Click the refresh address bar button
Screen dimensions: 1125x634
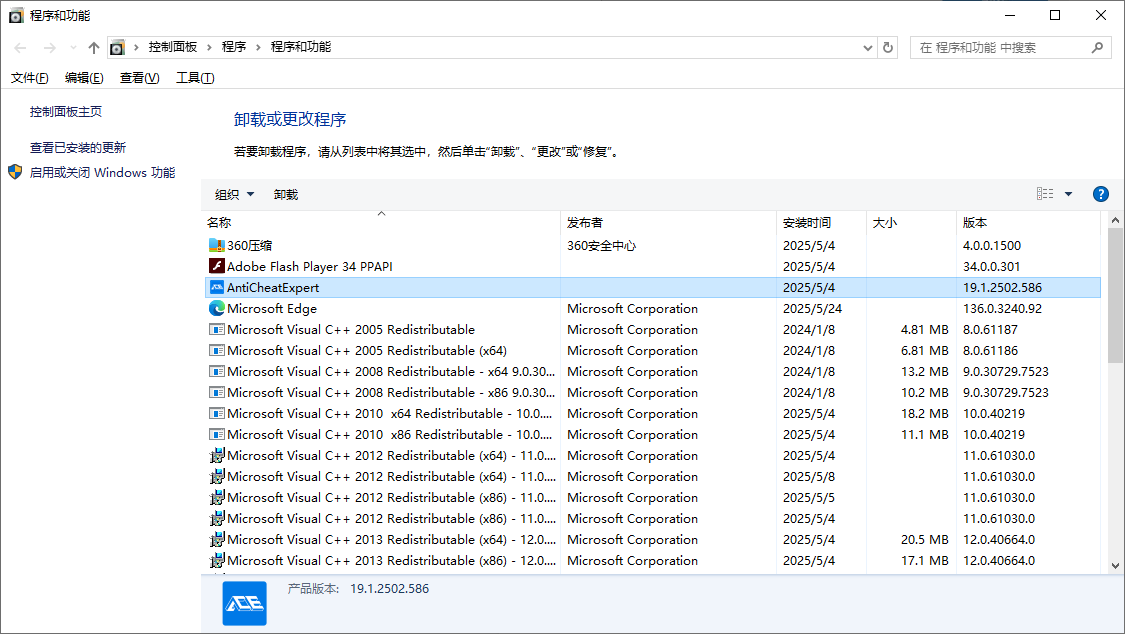888,47
